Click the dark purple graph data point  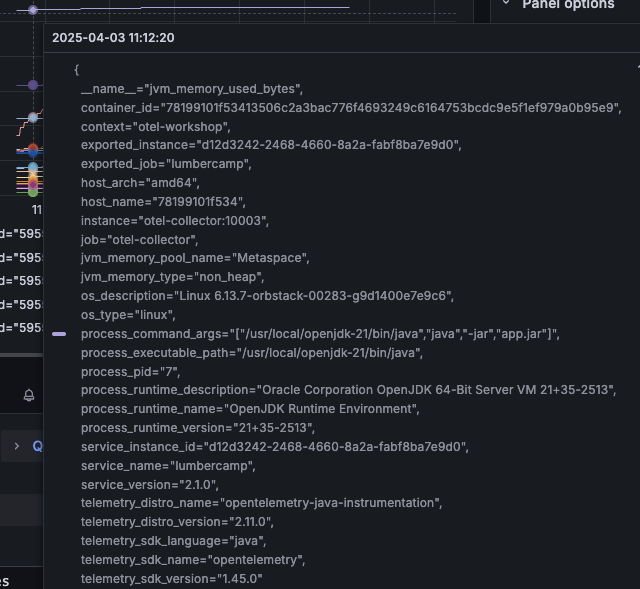click(x=33, y=85)
